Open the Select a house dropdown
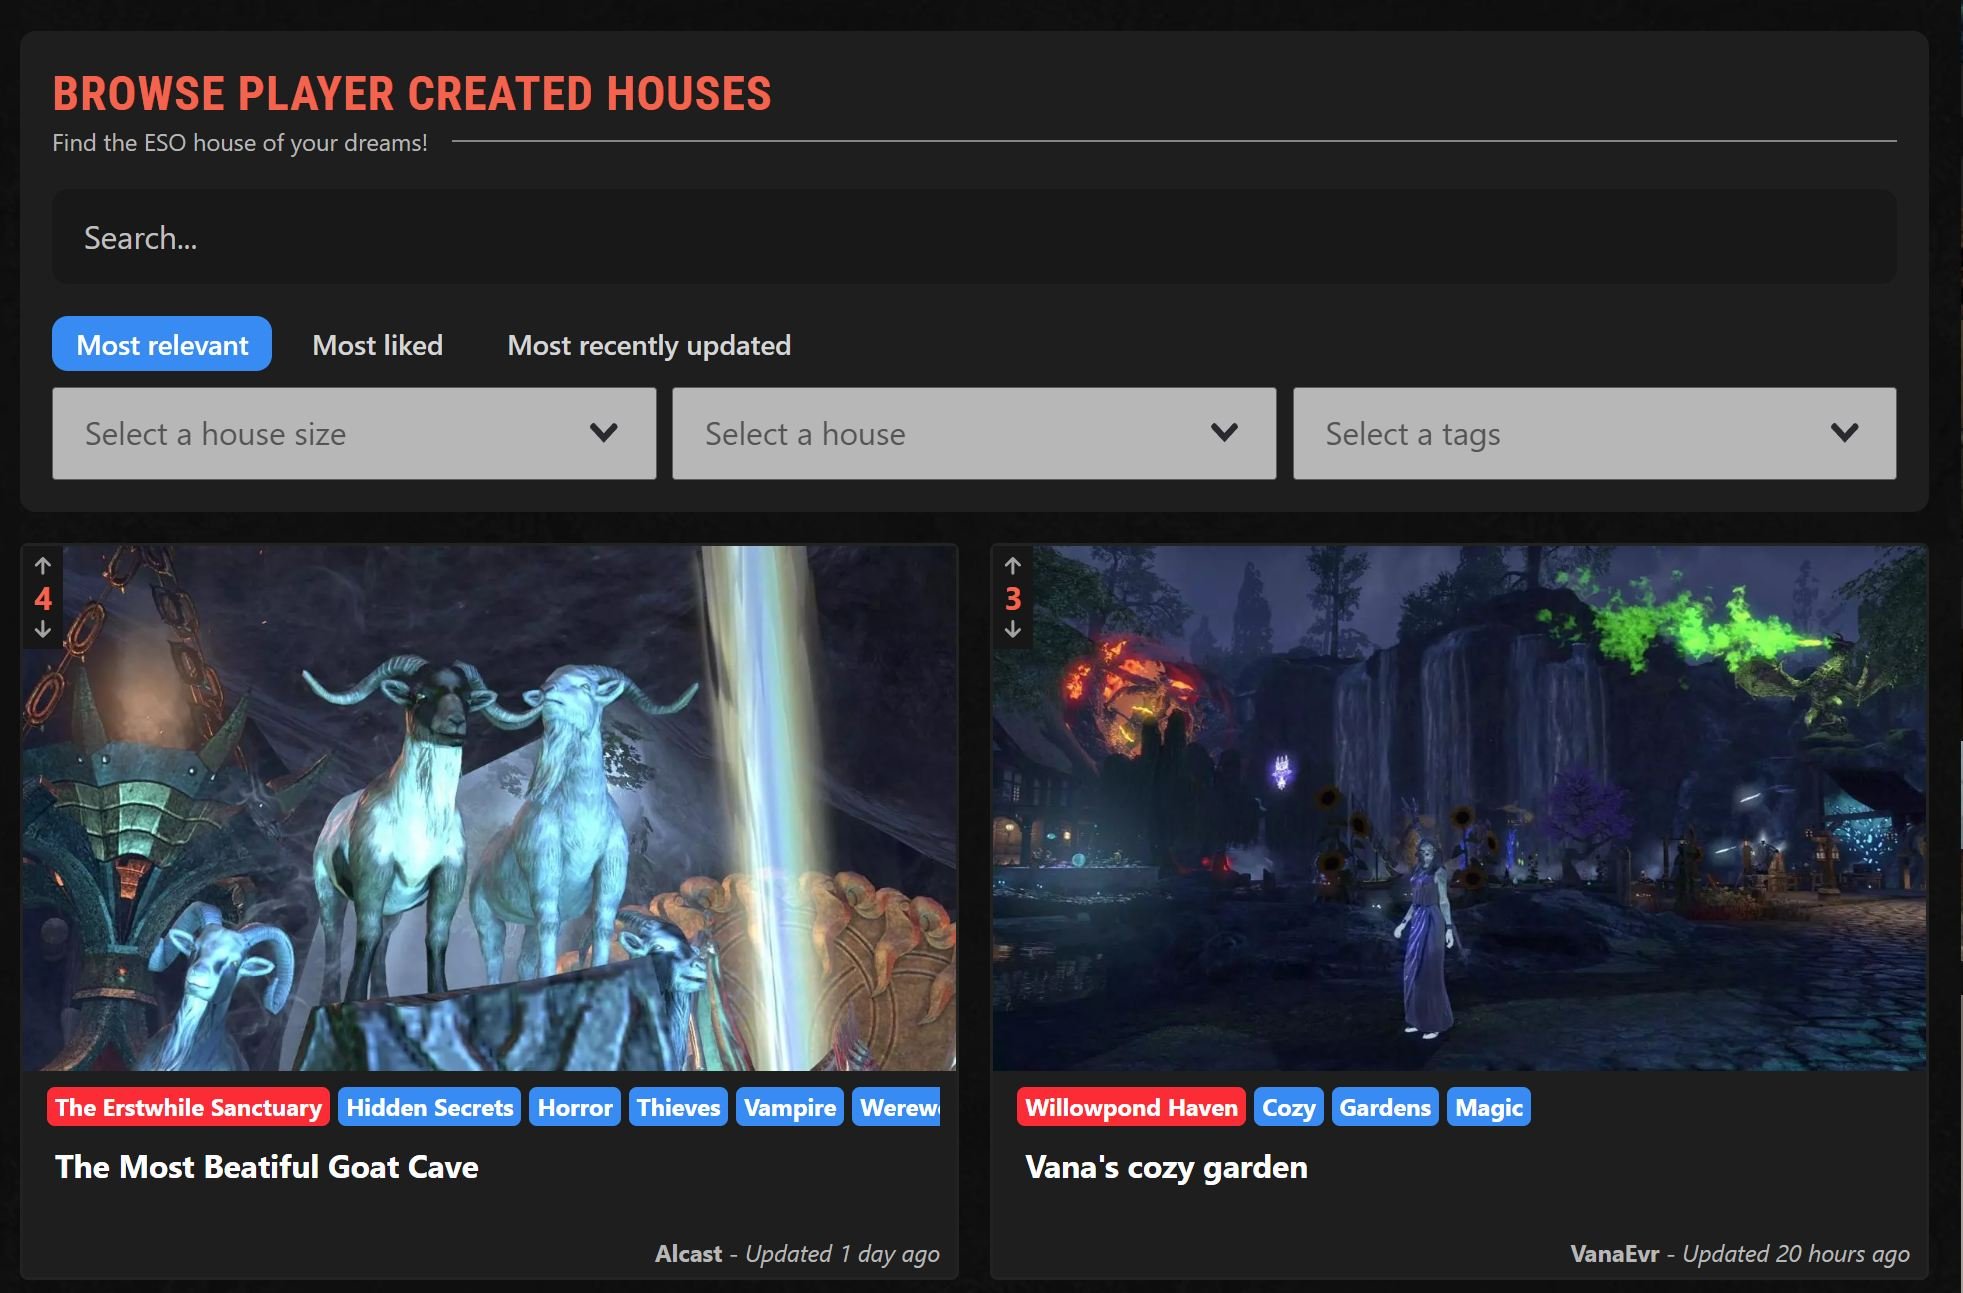 (974, 433)
